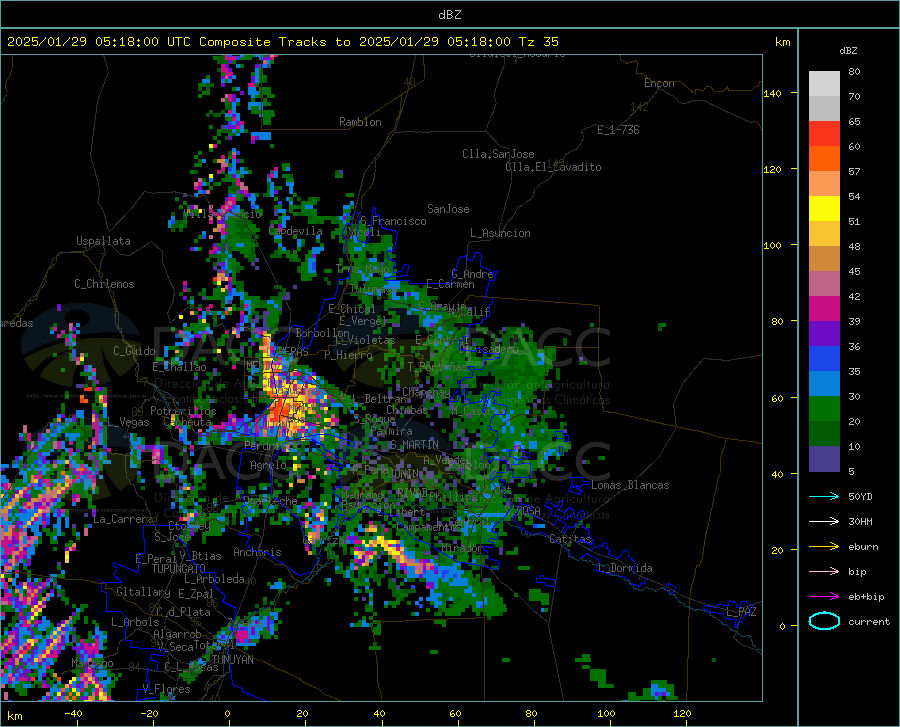Screen dimensions: 900x727
Task: Click the 'Gltallary' place label
Action: (x=143, y=592)
